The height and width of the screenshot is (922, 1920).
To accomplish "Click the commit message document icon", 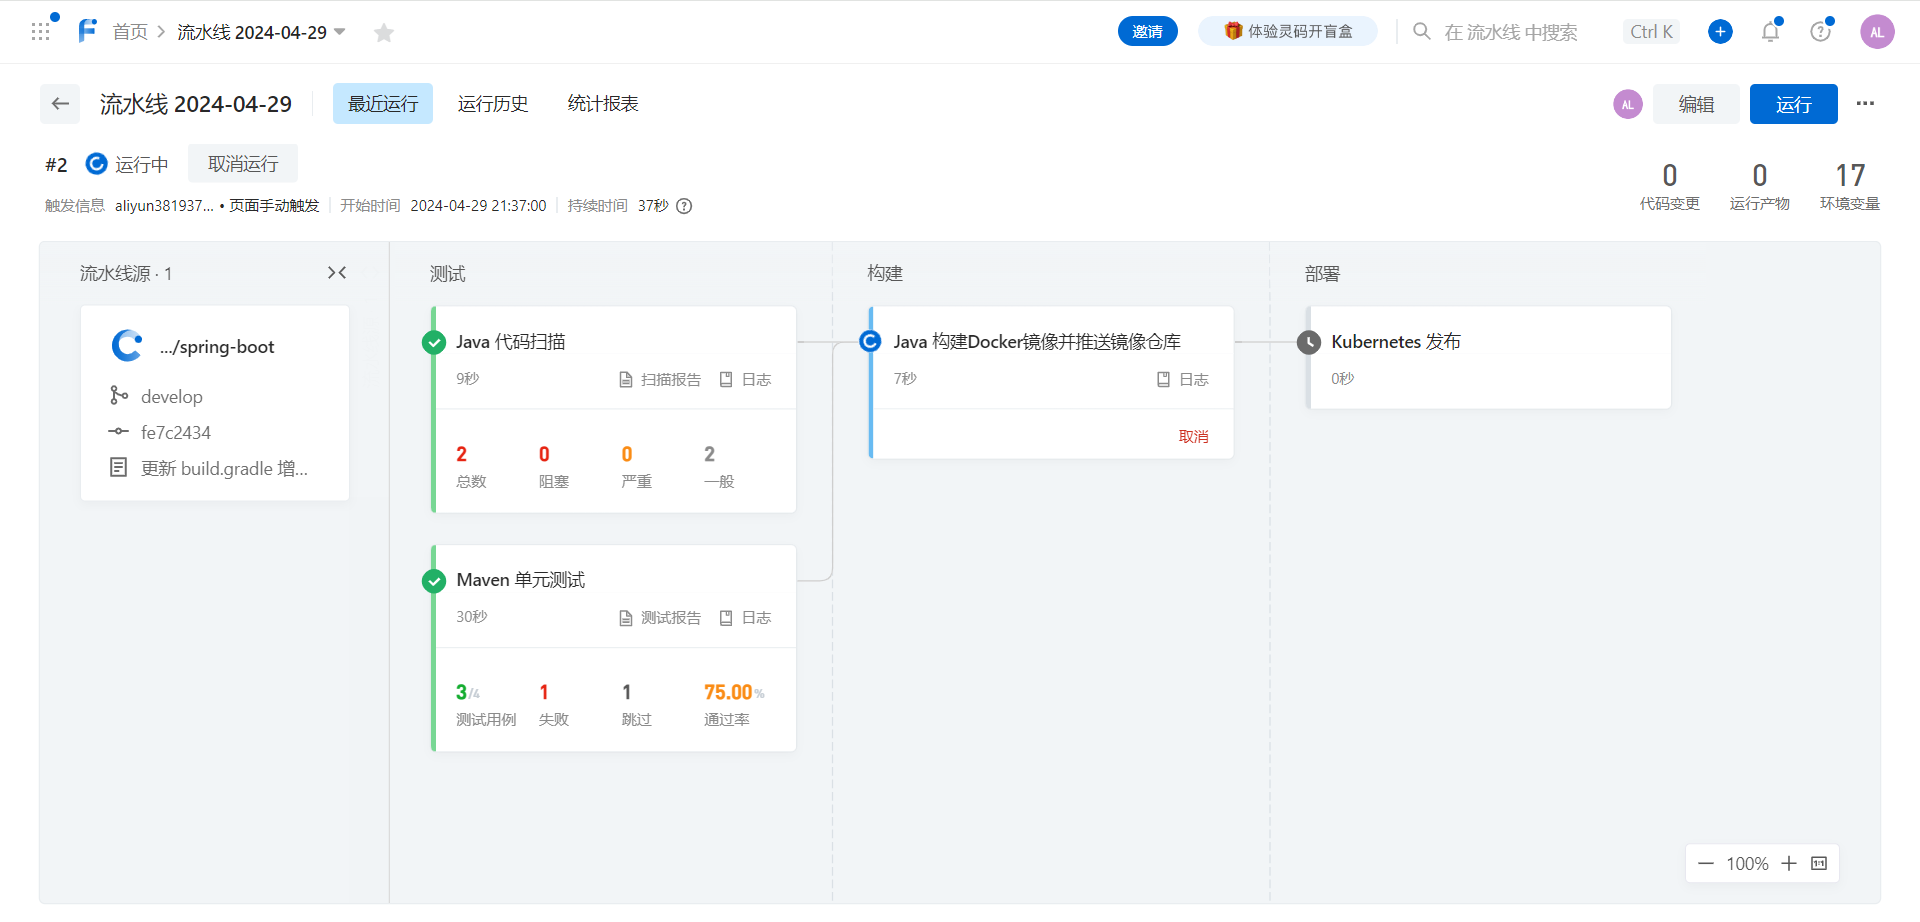I will pos(119,467).
